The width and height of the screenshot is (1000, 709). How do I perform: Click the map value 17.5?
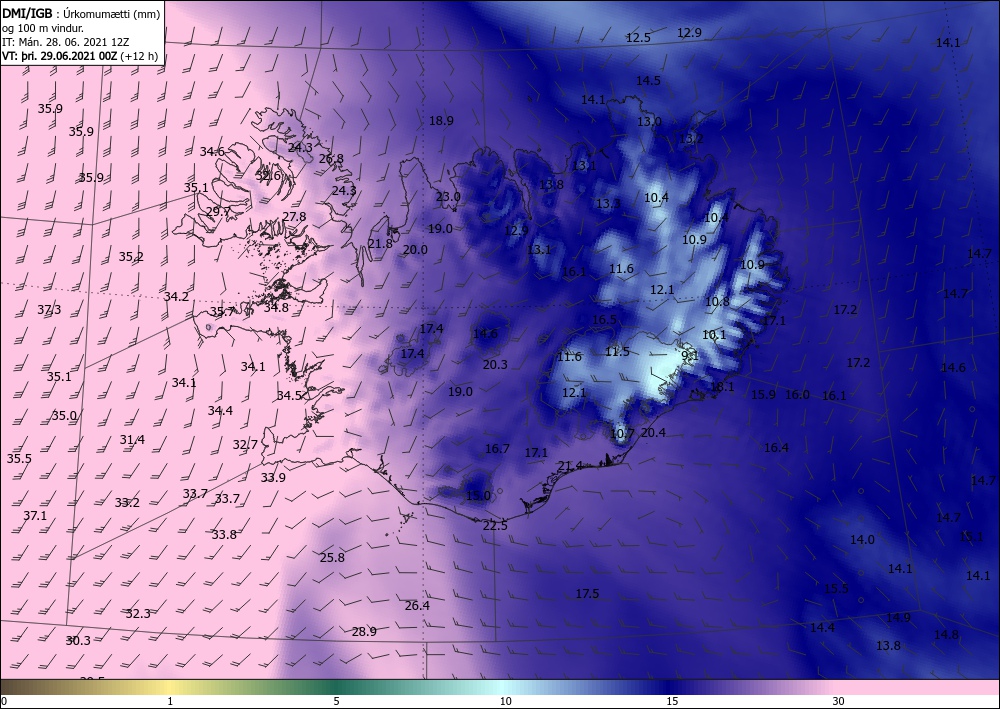point(587,594)
